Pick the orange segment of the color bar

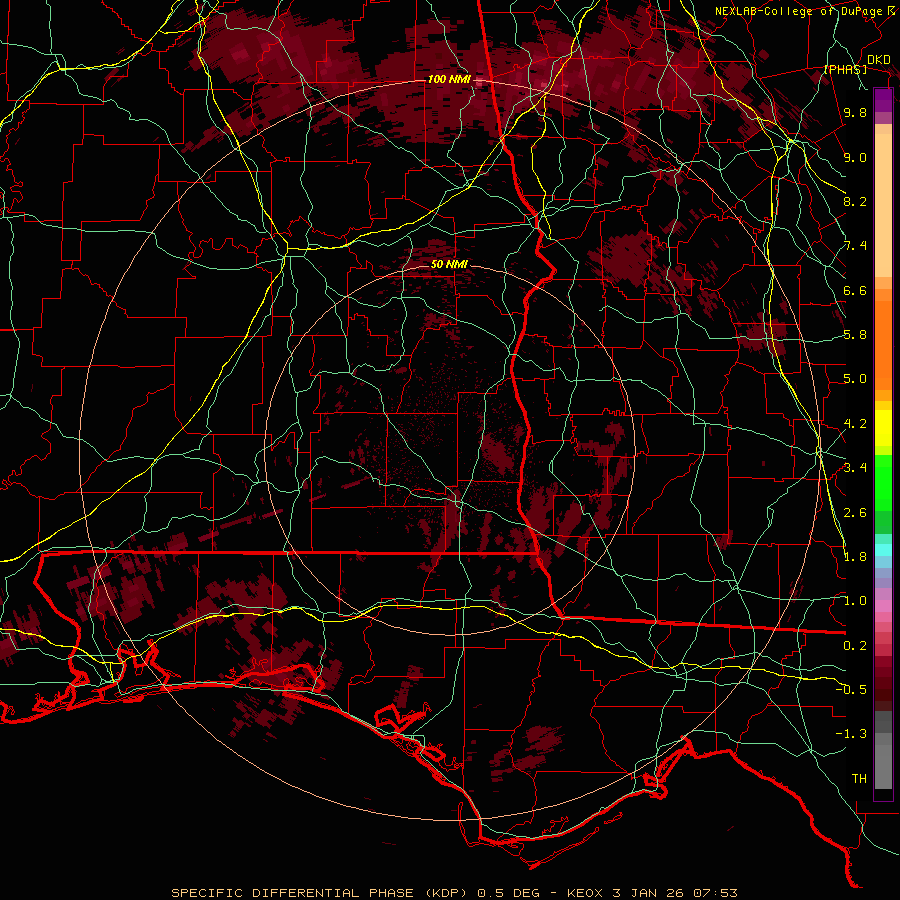pos(883,344)
